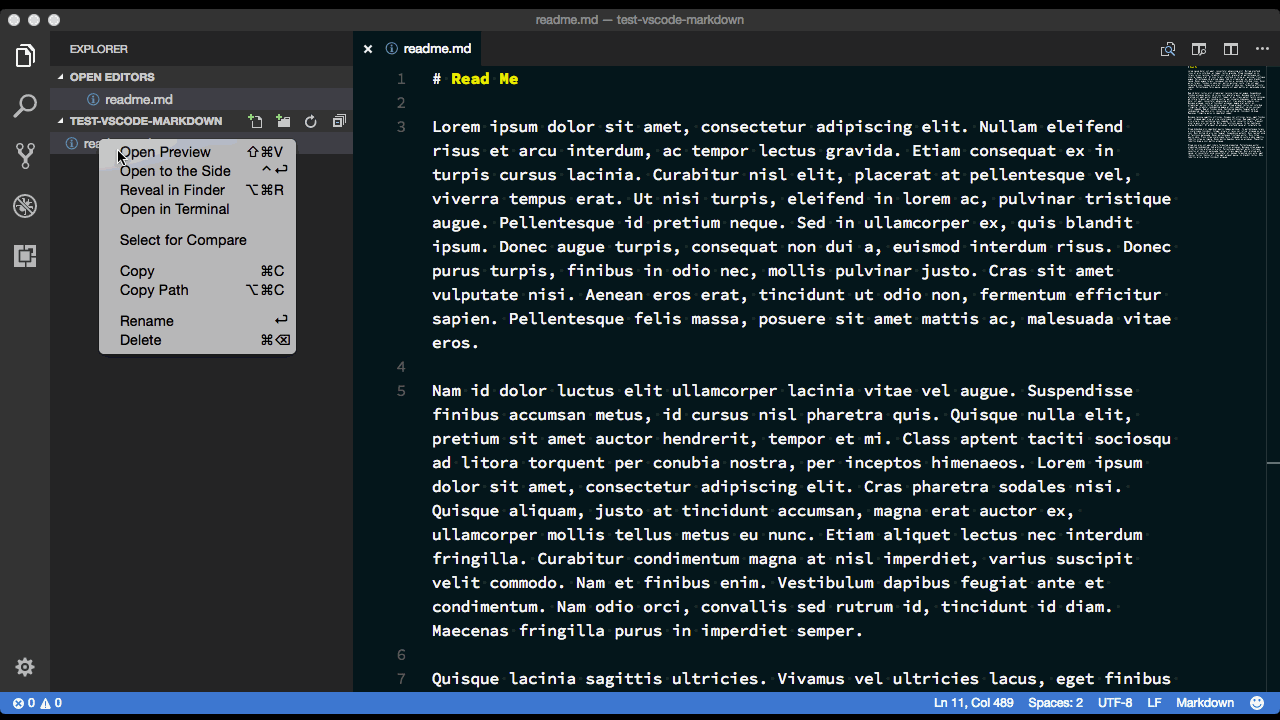
Task: Open the Extensions view
Action: (x=25, y=256)
